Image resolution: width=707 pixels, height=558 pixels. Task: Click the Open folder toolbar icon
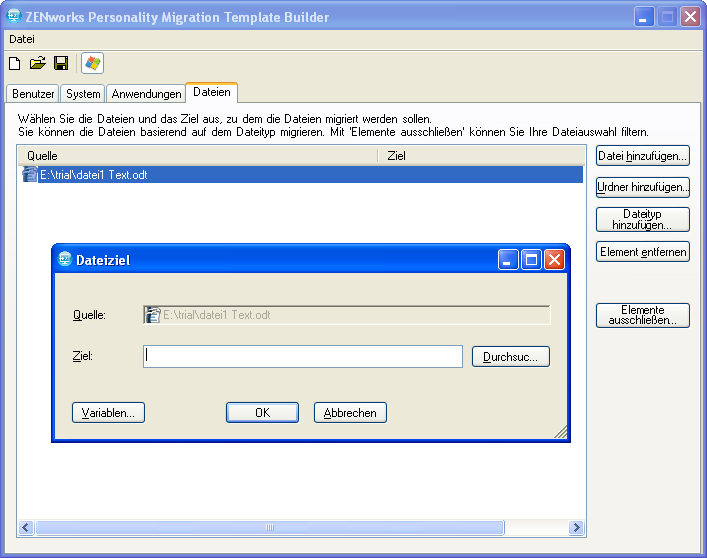click(38, 63)
